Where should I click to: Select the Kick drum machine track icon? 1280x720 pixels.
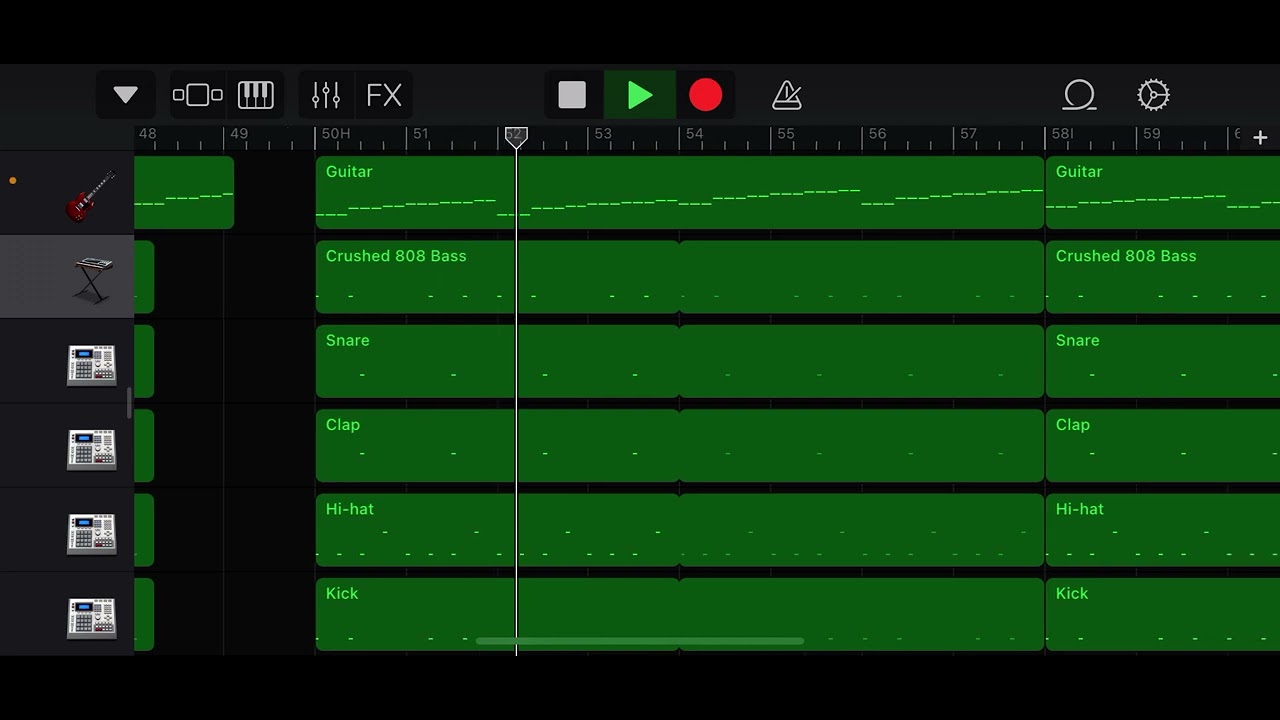click(x=92, y=618)
